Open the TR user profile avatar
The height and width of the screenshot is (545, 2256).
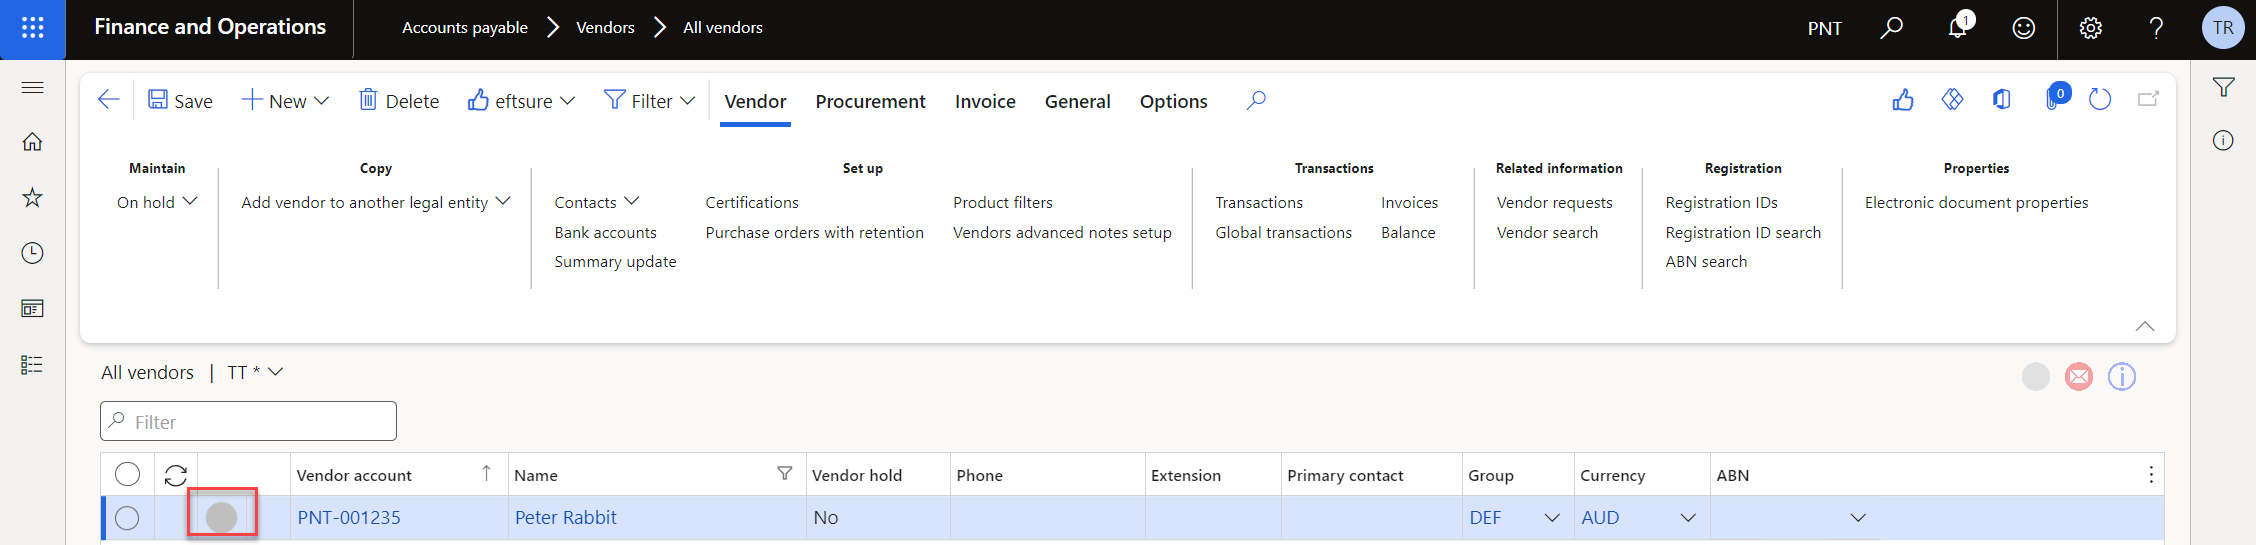2223,28
